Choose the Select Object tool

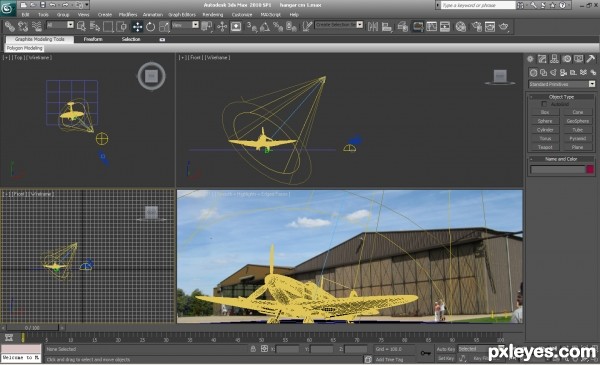81,26
